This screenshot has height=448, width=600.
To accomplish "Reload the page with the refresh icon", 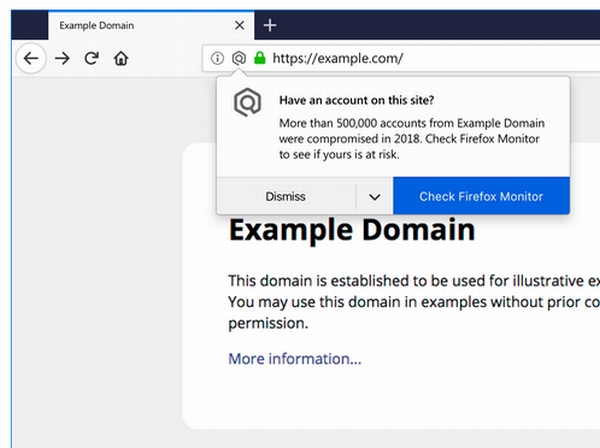I will coord(91,59).
